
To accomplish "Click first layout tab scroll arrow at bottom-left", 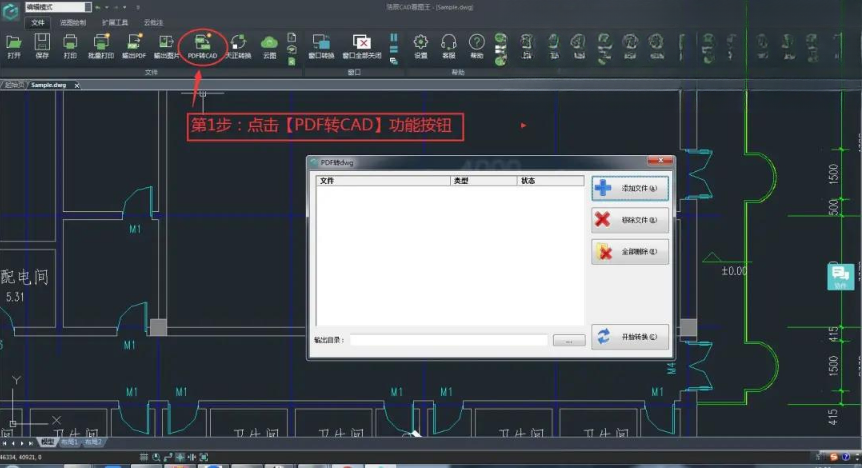I will point(5,443).
